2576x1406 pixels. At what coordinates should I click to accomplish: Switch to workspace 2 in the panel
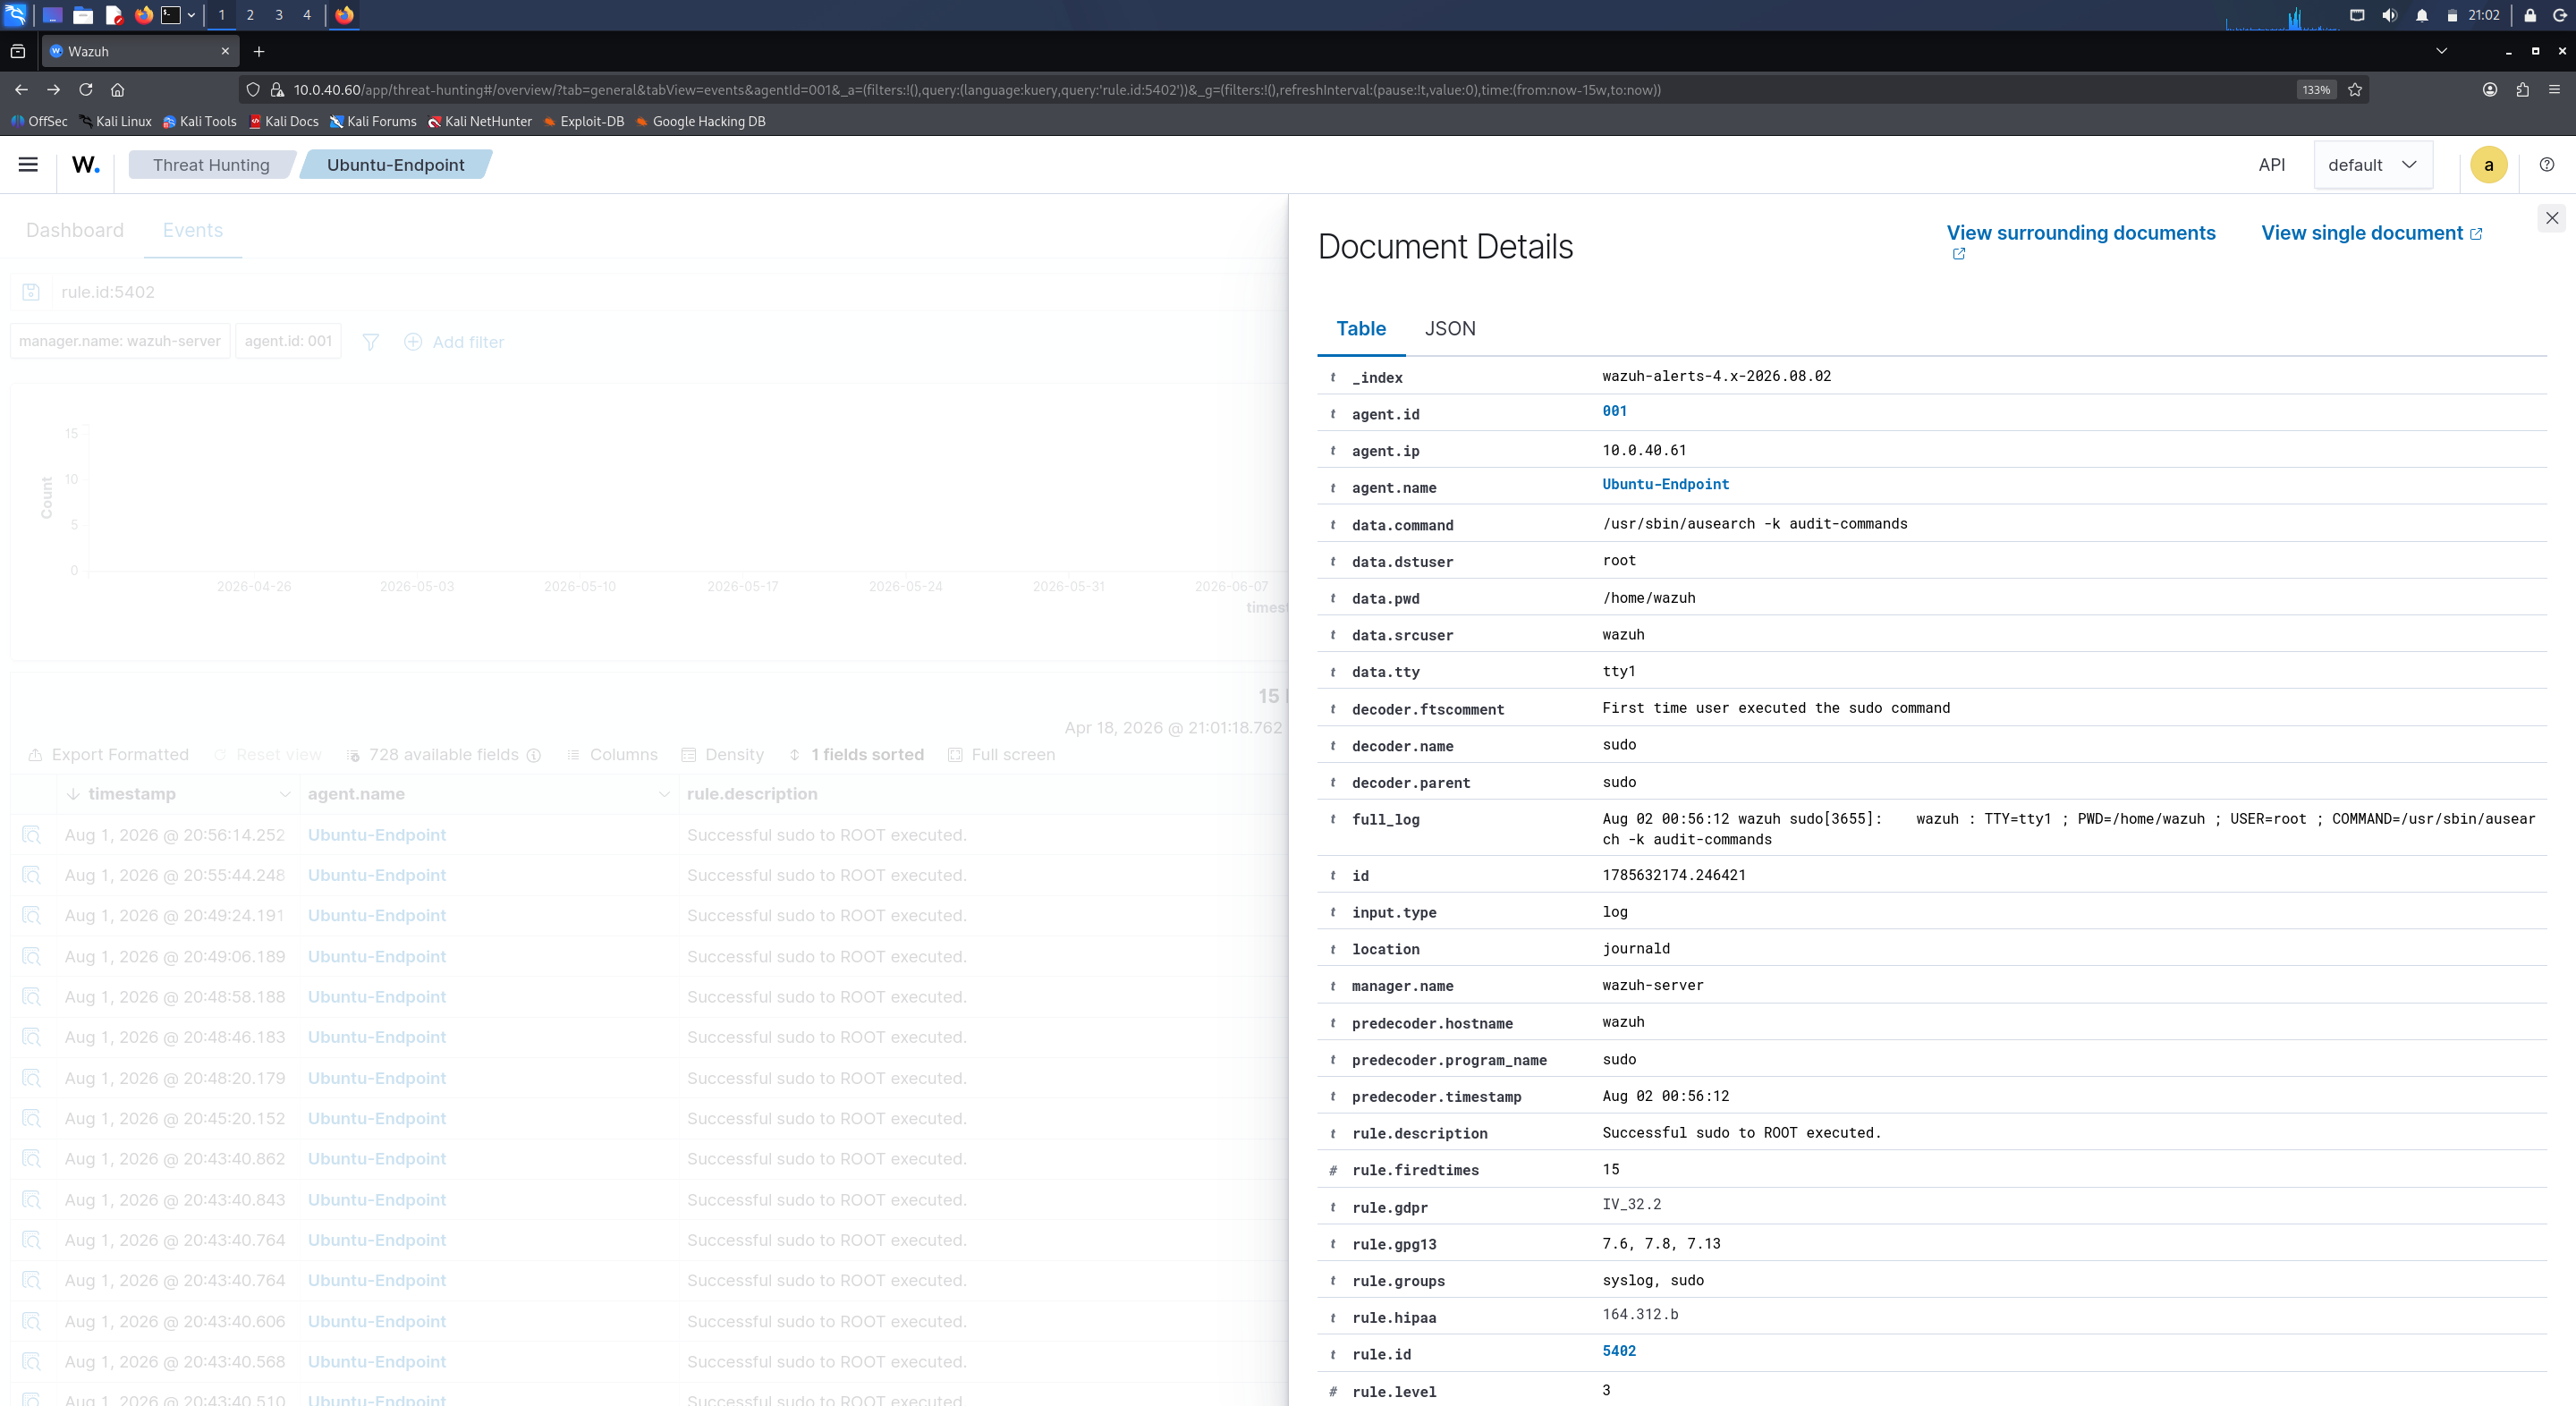coord(250,15)
